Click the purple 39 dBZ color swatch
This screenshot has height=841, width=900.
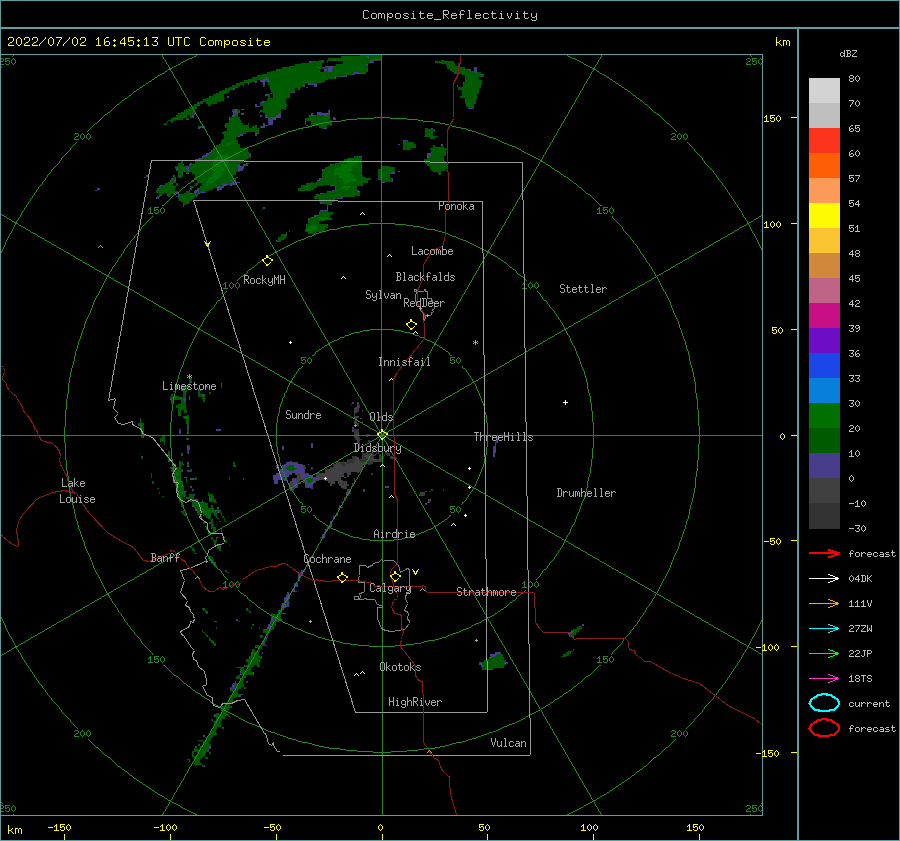(824, 341)
